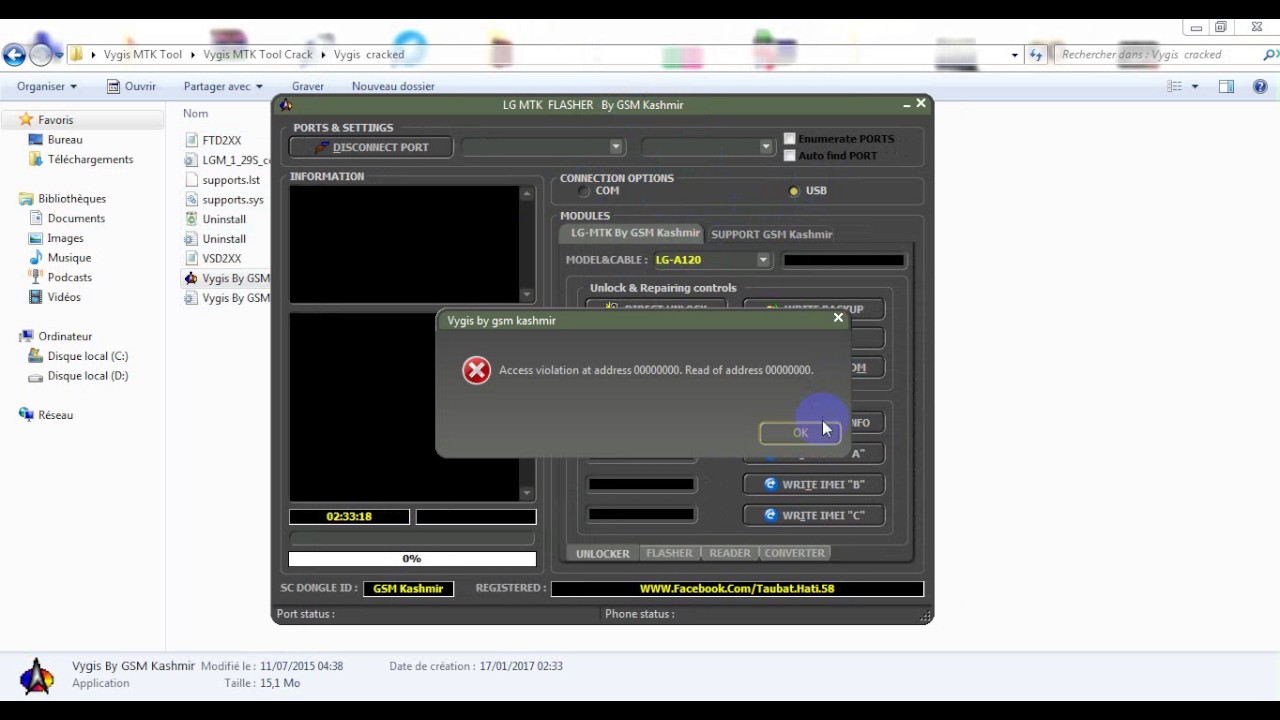Select the USB connection option
This screenshot has height=720, width=1280.
pyautogui.click(x=794, y=191)
